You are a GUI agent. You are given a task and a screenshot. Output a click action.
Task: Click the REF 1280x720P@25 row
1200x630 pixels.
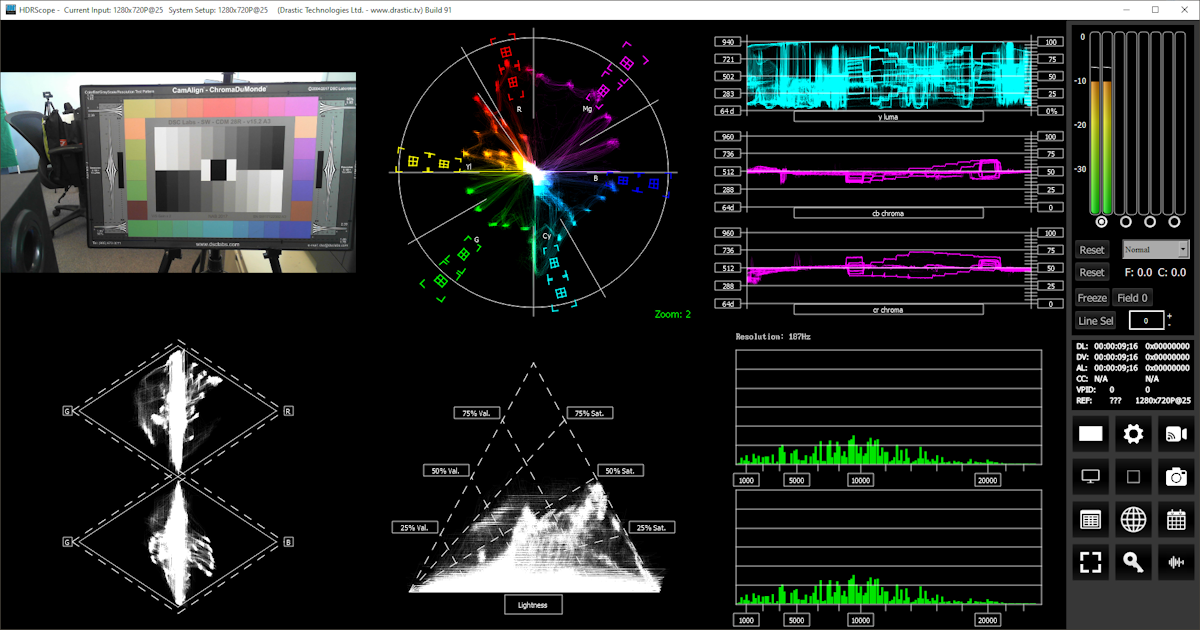[1132, 400]
